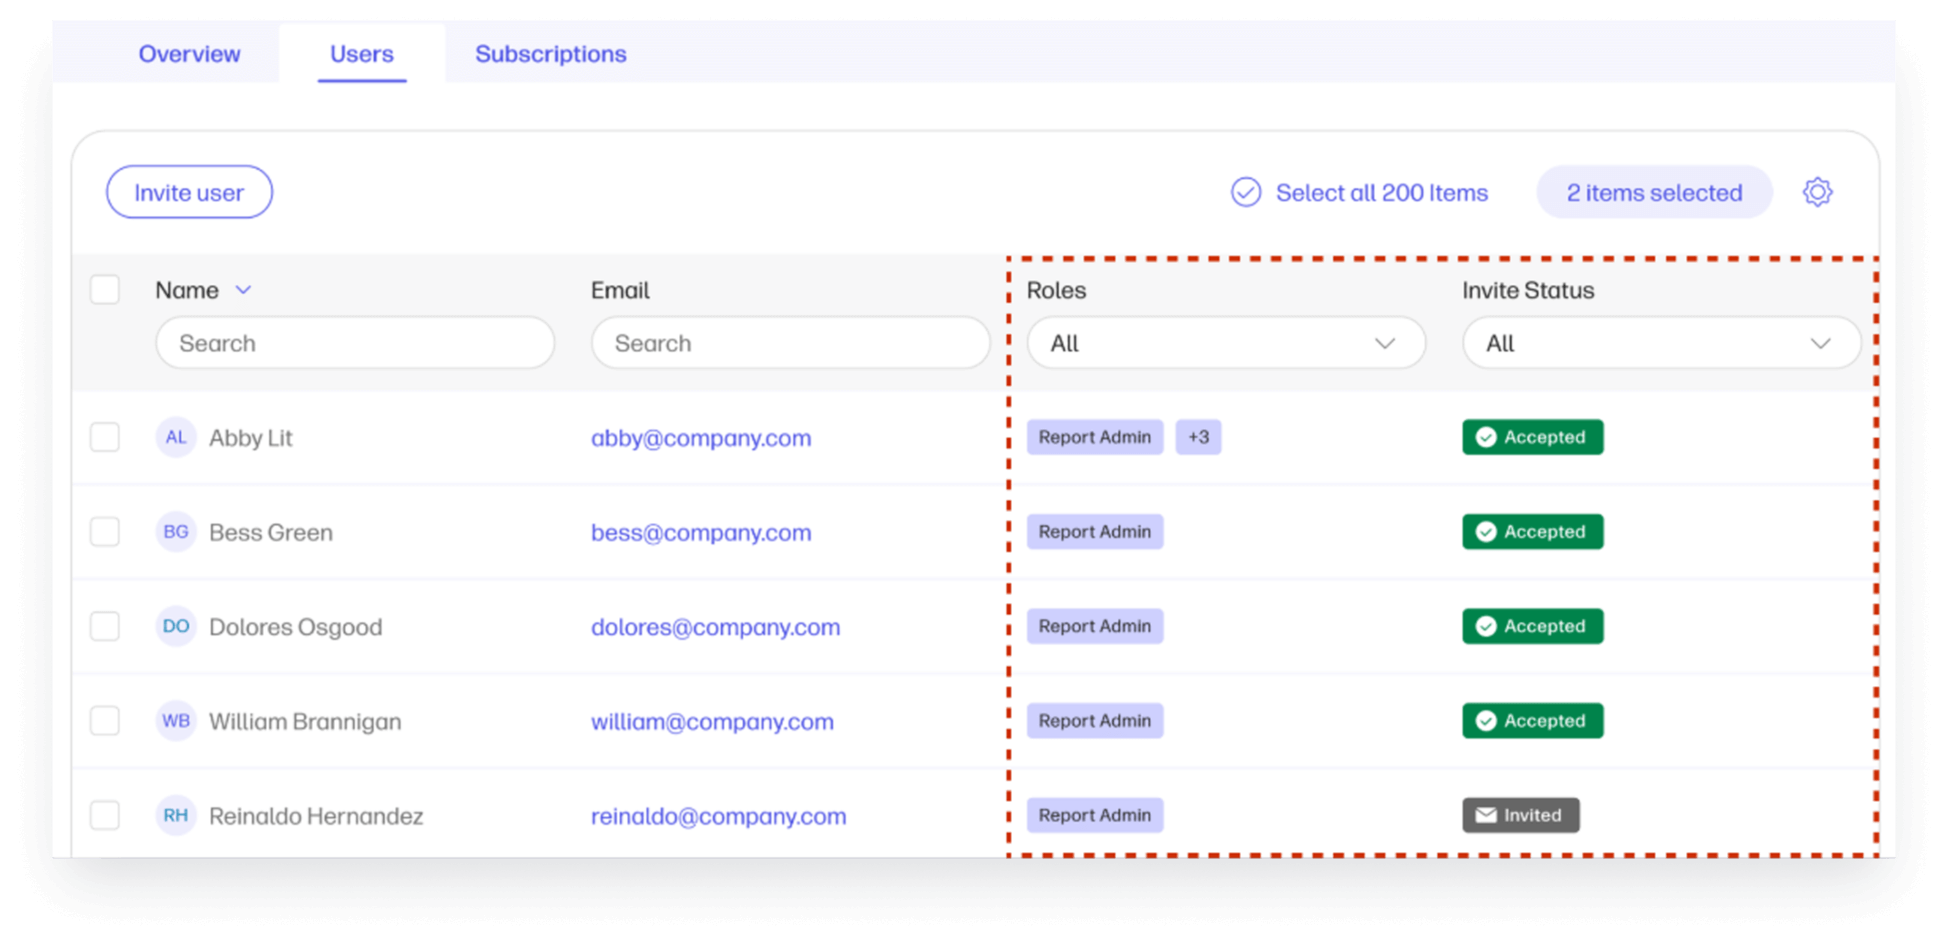Open the table settings gear icon
Image resolution: width=1948 pixels, height=943 pixels.
point(1817,192)
